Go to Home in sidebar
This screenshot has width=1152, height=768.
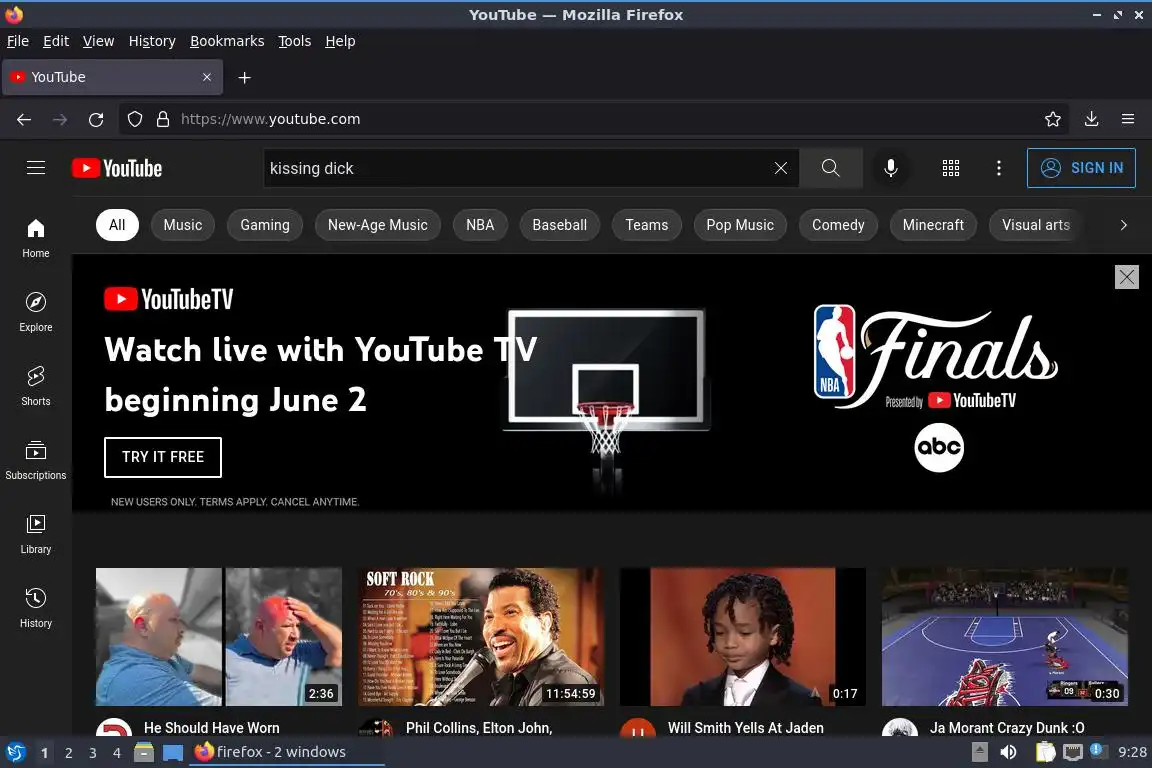pyautogui.click(x=35, y=238)
